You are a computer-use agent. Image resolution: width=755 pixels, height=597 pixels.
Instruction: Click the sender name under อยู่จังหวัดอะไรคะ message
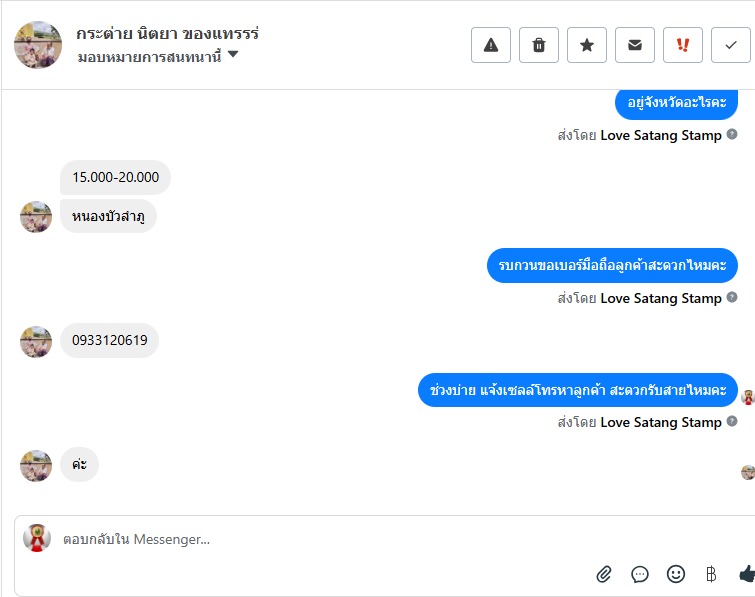pos(660,135)
